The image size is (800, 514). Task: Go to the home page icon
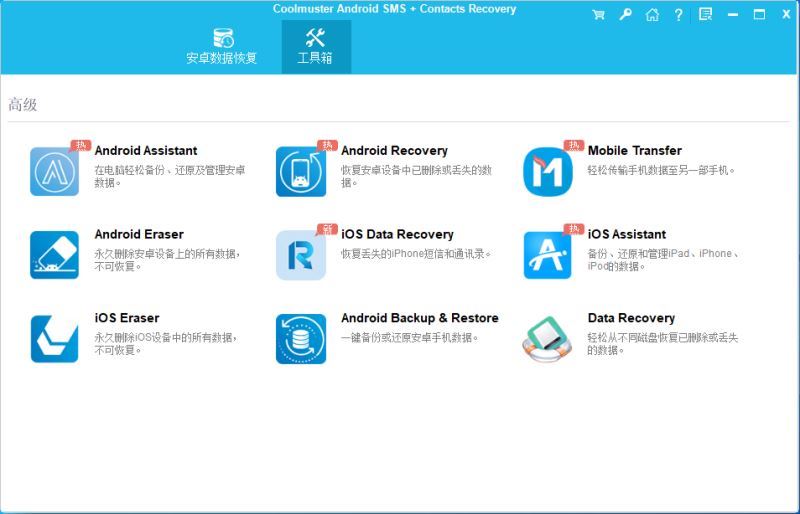tap(652, 14)
